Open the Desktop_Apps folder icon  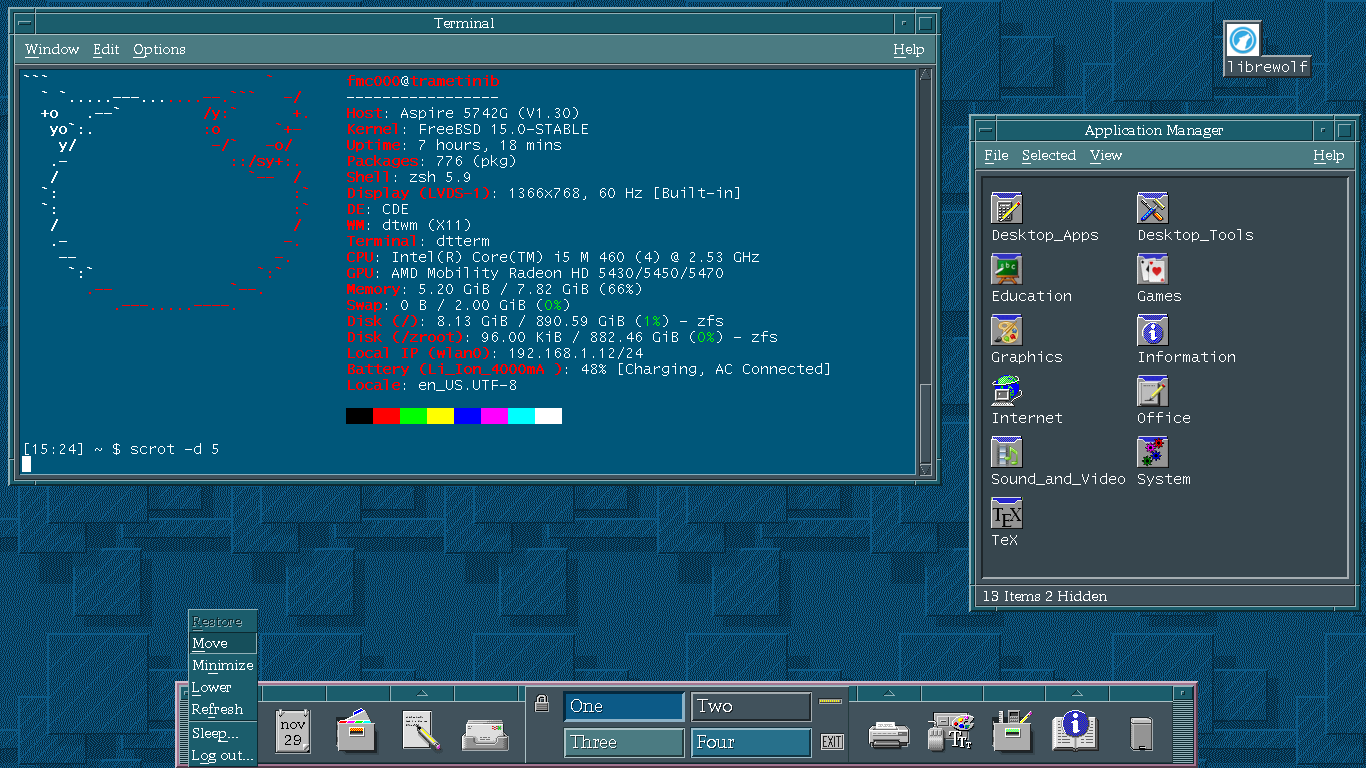1007,208
